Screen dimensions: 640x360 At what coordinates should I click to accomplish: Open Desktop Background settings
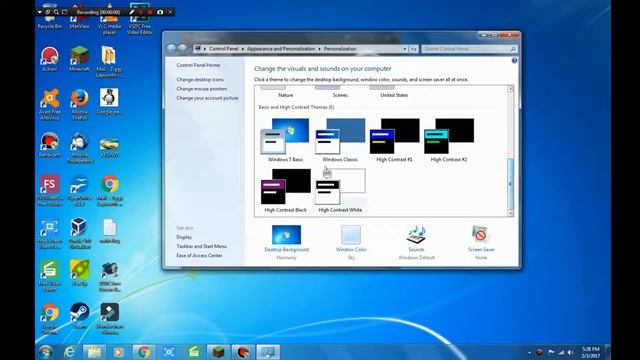(x=287, y=242)
